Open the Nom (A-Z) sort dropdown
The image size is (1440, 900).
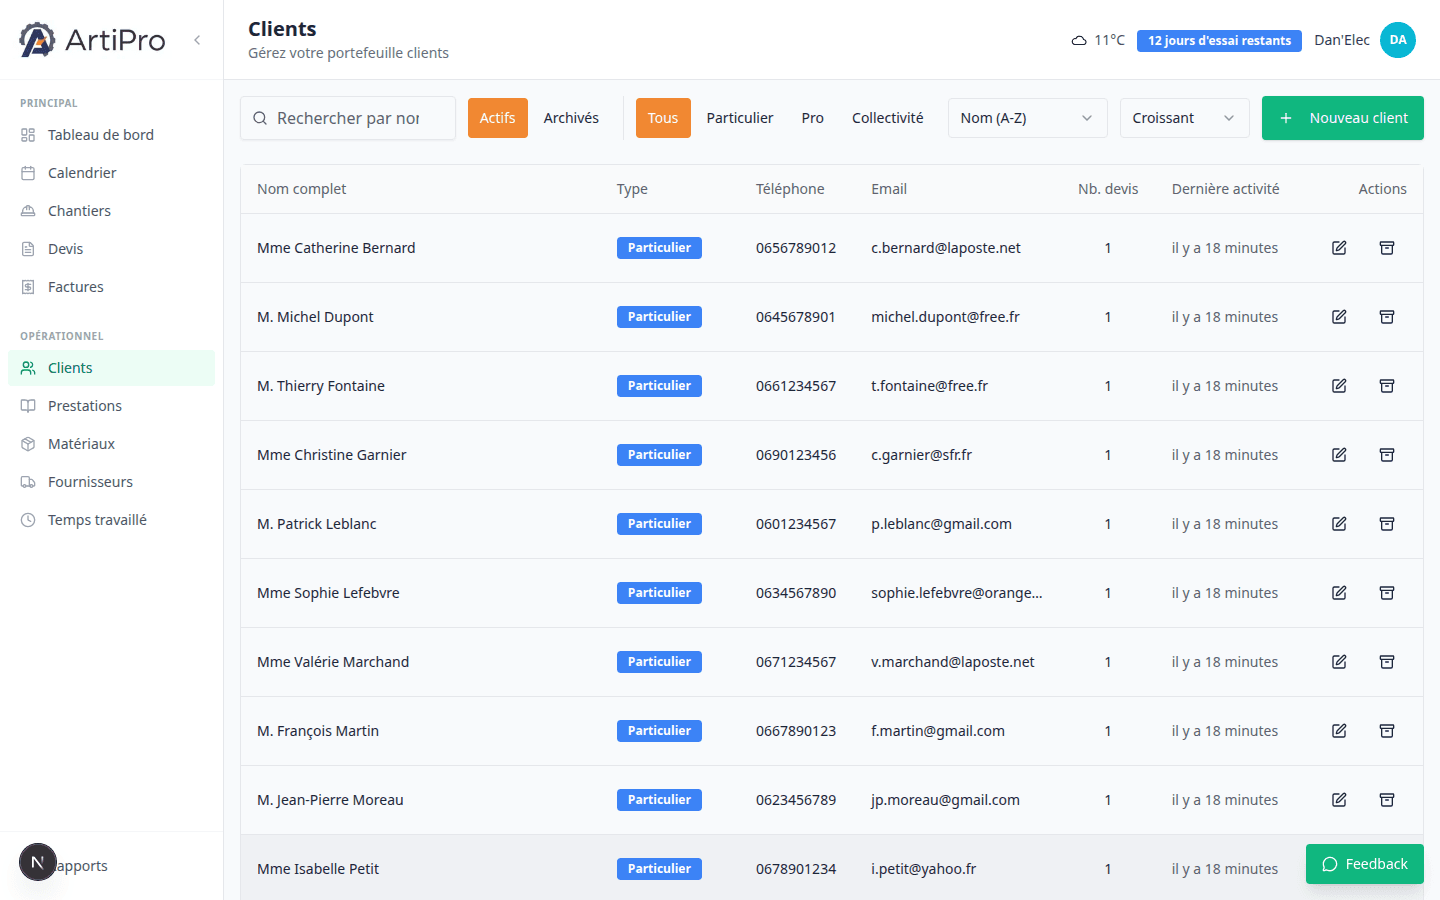[1027, 117]
